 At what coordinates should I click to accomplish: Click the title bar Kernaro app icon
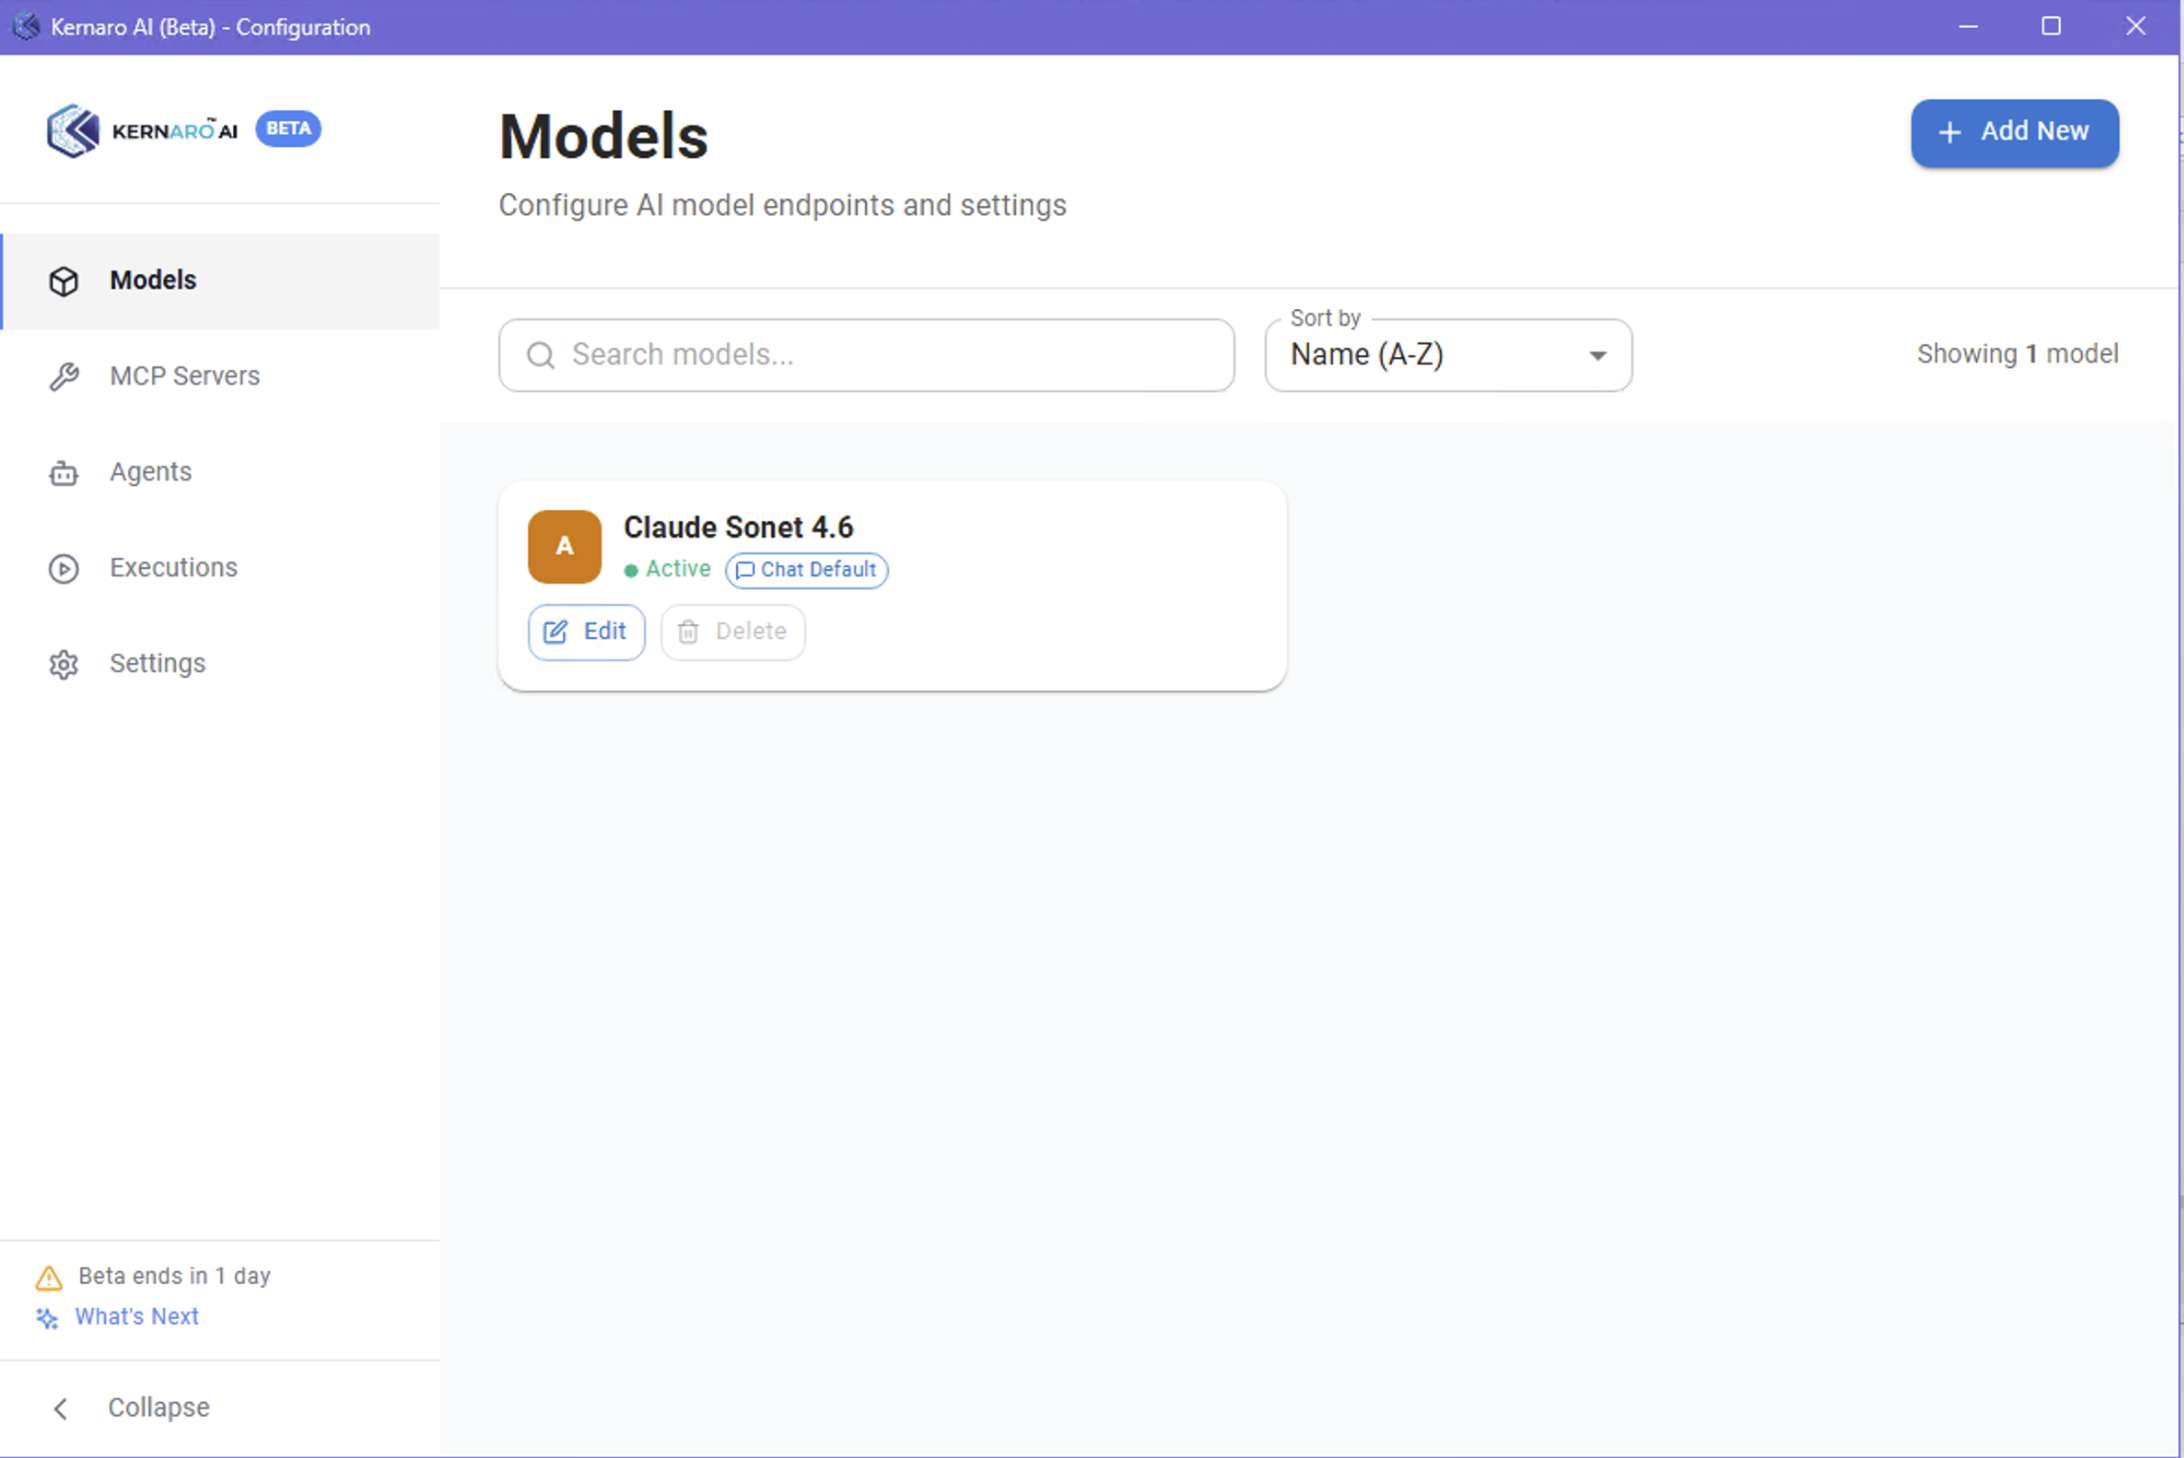click(x=26, y=27)
